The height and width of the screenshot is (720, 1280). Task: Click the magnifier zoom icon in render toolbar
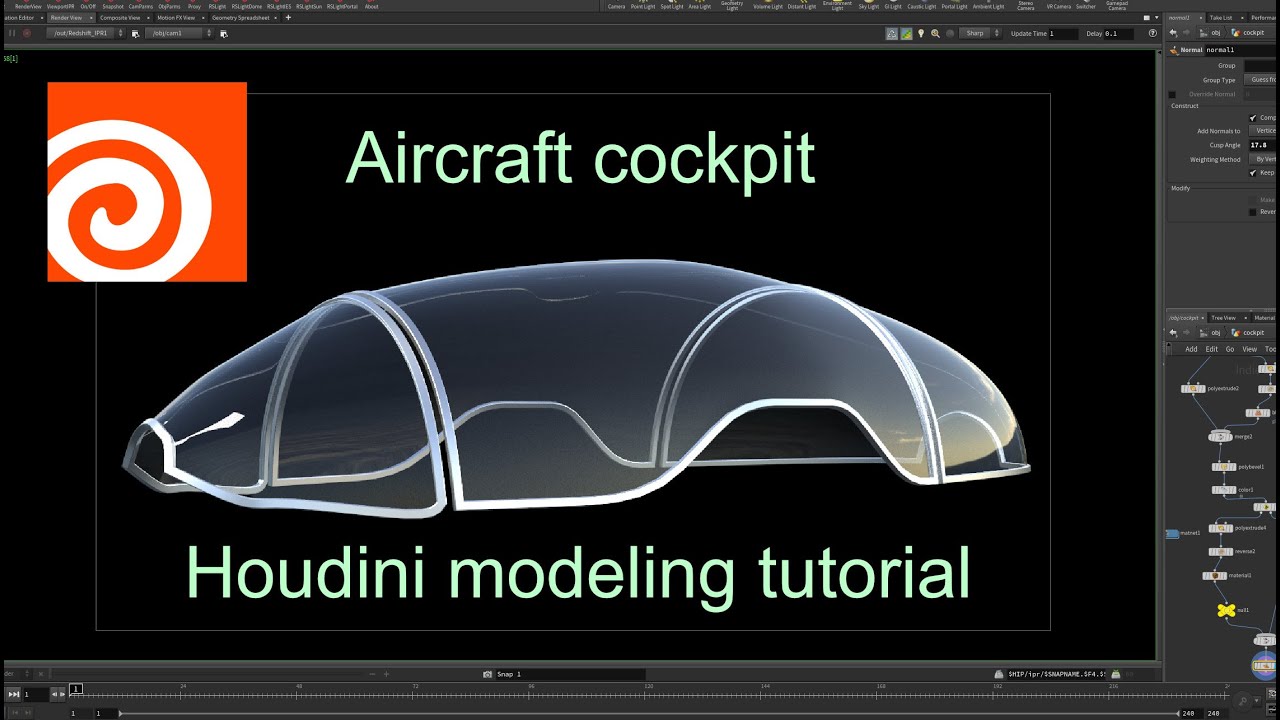coord(935,33)
